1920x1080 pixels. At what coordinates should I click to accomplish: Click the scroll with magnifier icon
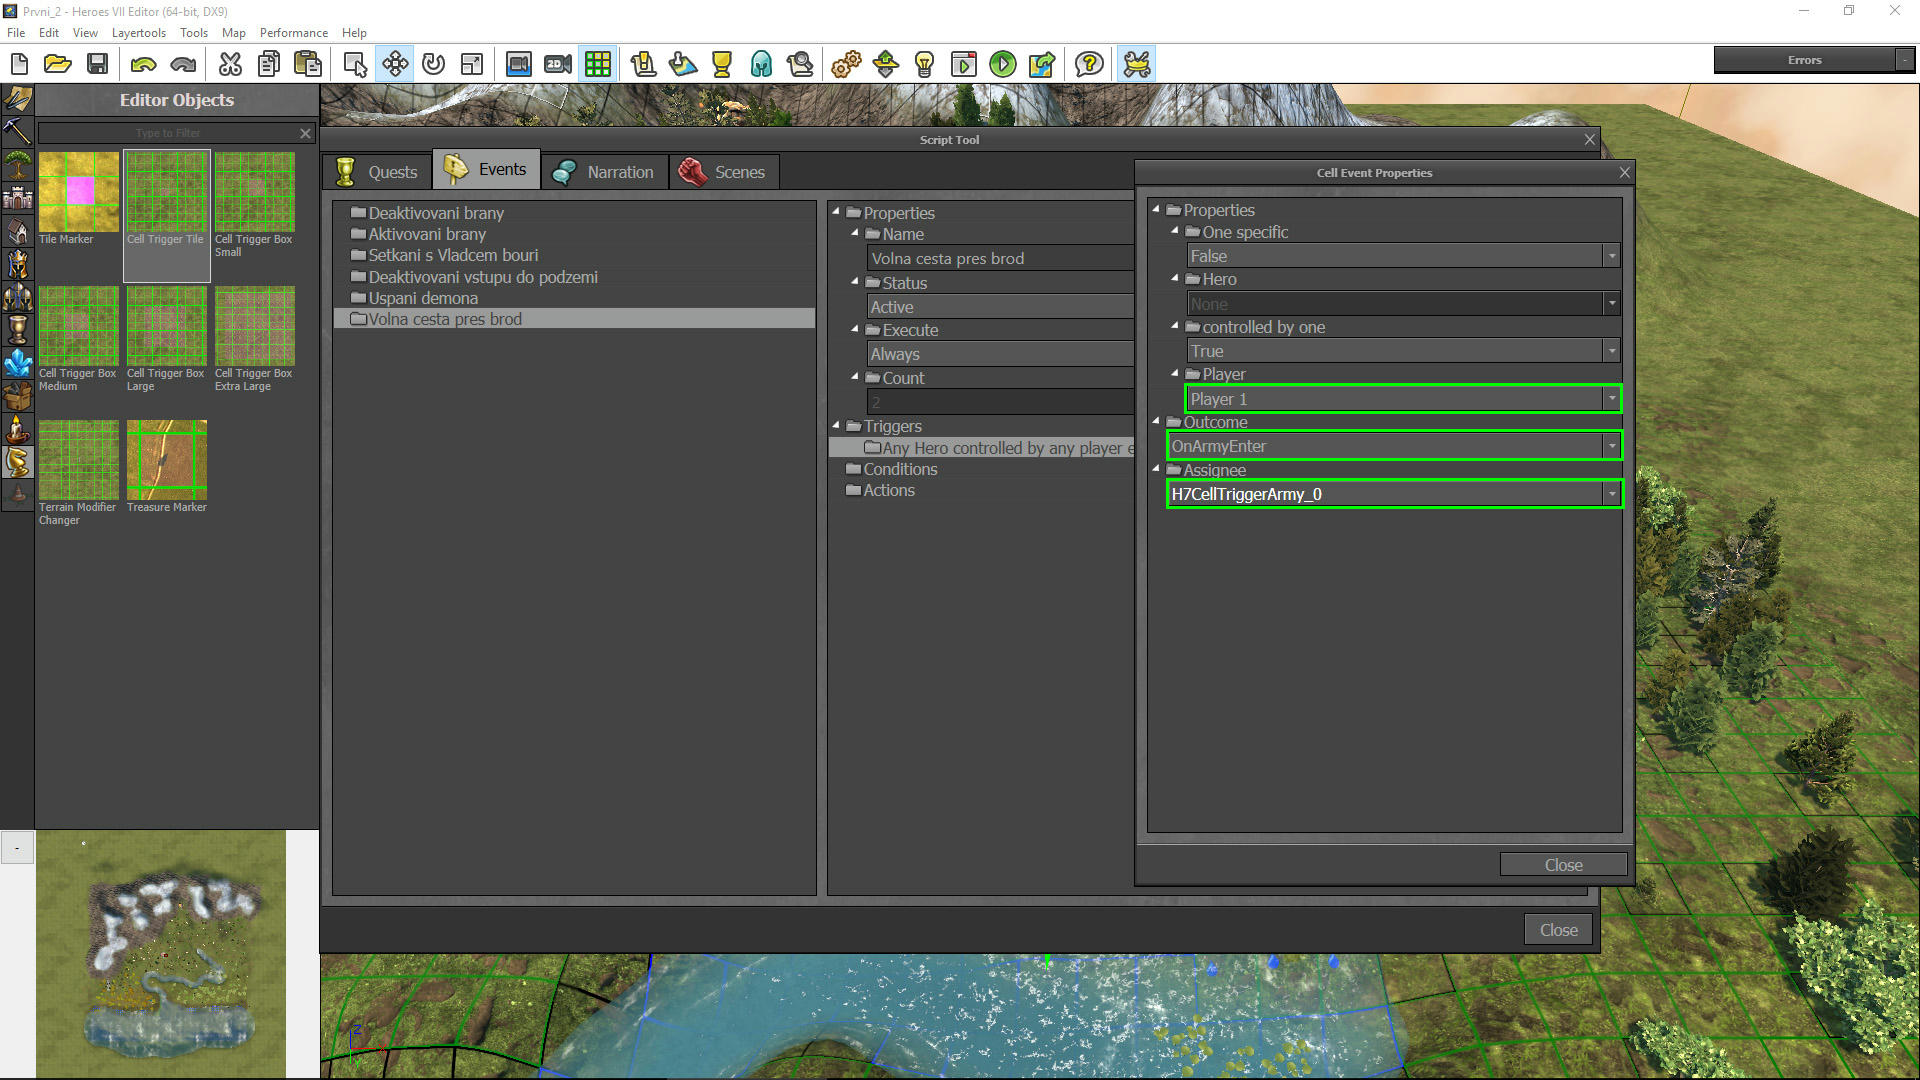(x=800, y=64)
